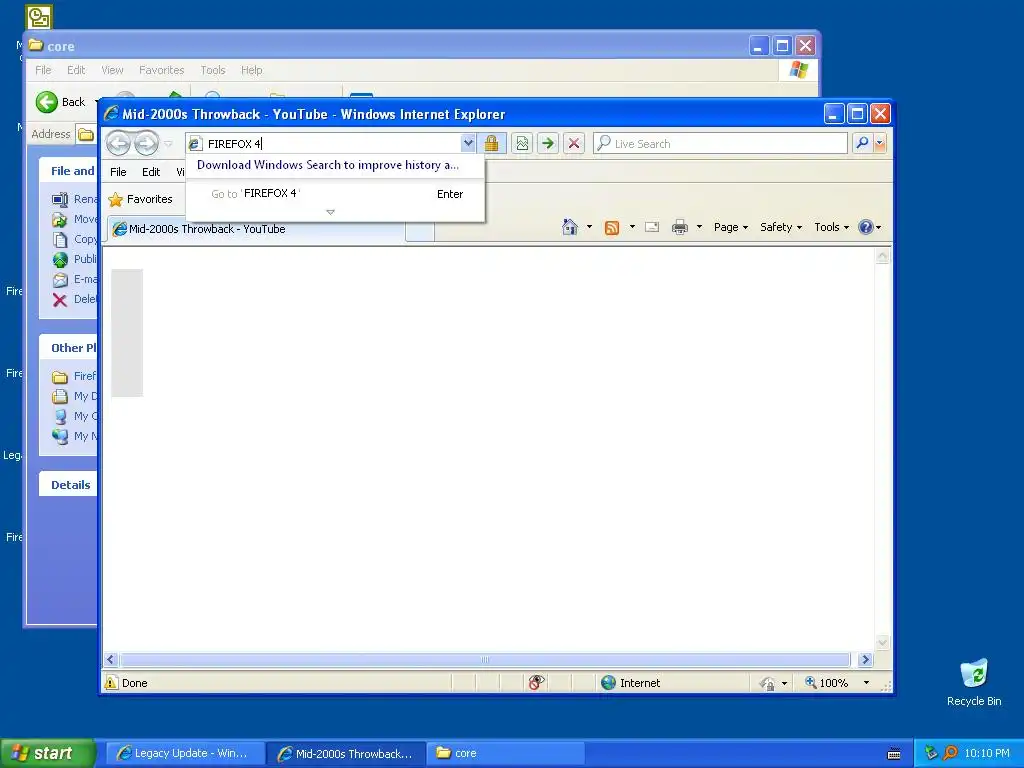Image resolution: width=1024 pixels, height=768 pixels.
Task: Open File menu in core window
Action: click(43, 70)
